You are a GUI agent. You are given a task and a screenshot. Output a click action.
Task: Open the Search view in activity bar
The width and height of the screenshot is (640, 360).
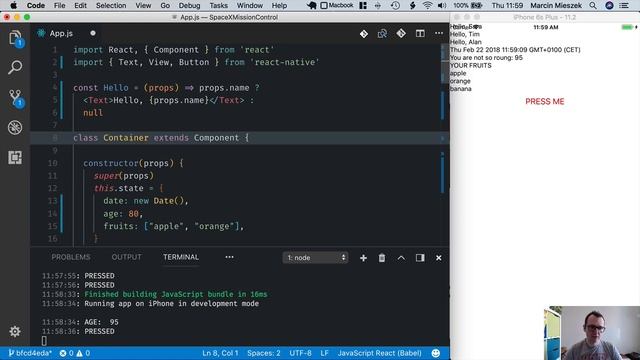coord(15,67)
